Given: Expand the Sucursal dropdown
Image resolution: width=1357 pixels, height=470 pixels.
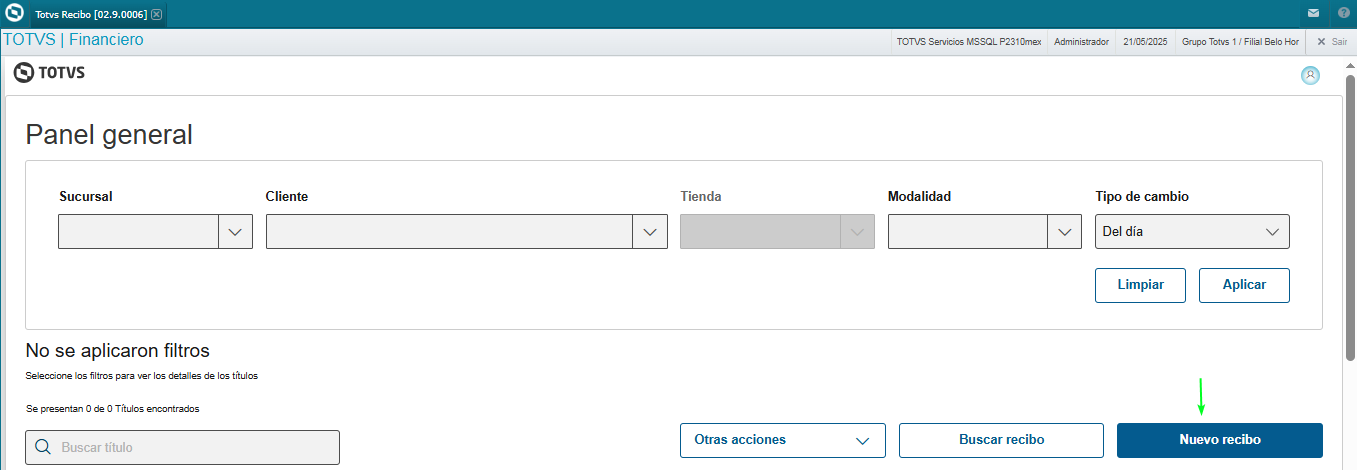Looking at the screenshot, I should pyautogui.click(x=235, y=231).
